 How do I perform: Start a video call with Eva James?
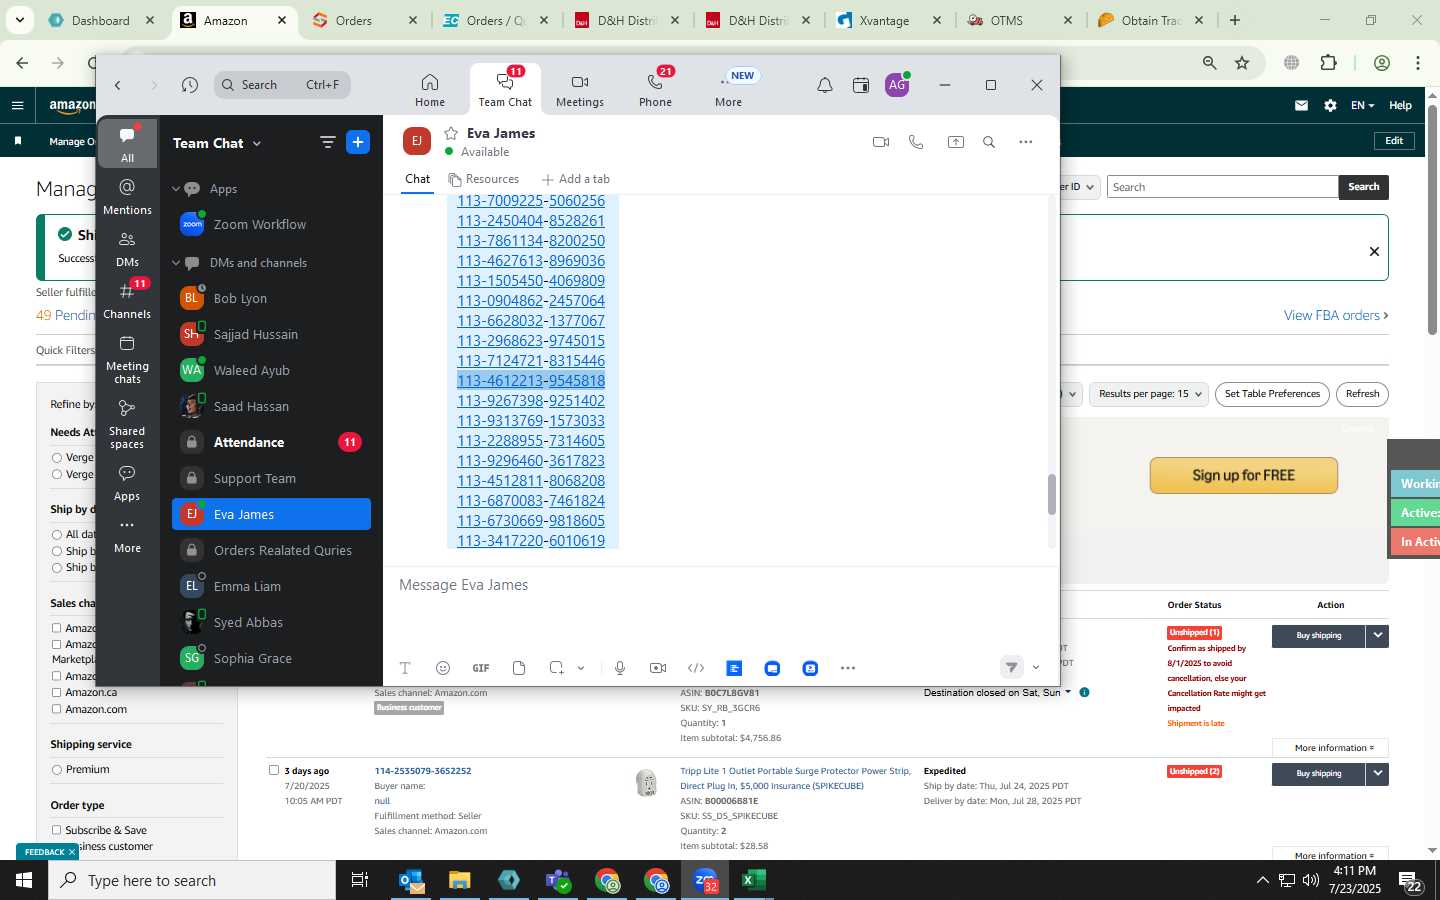coord(881,142)
